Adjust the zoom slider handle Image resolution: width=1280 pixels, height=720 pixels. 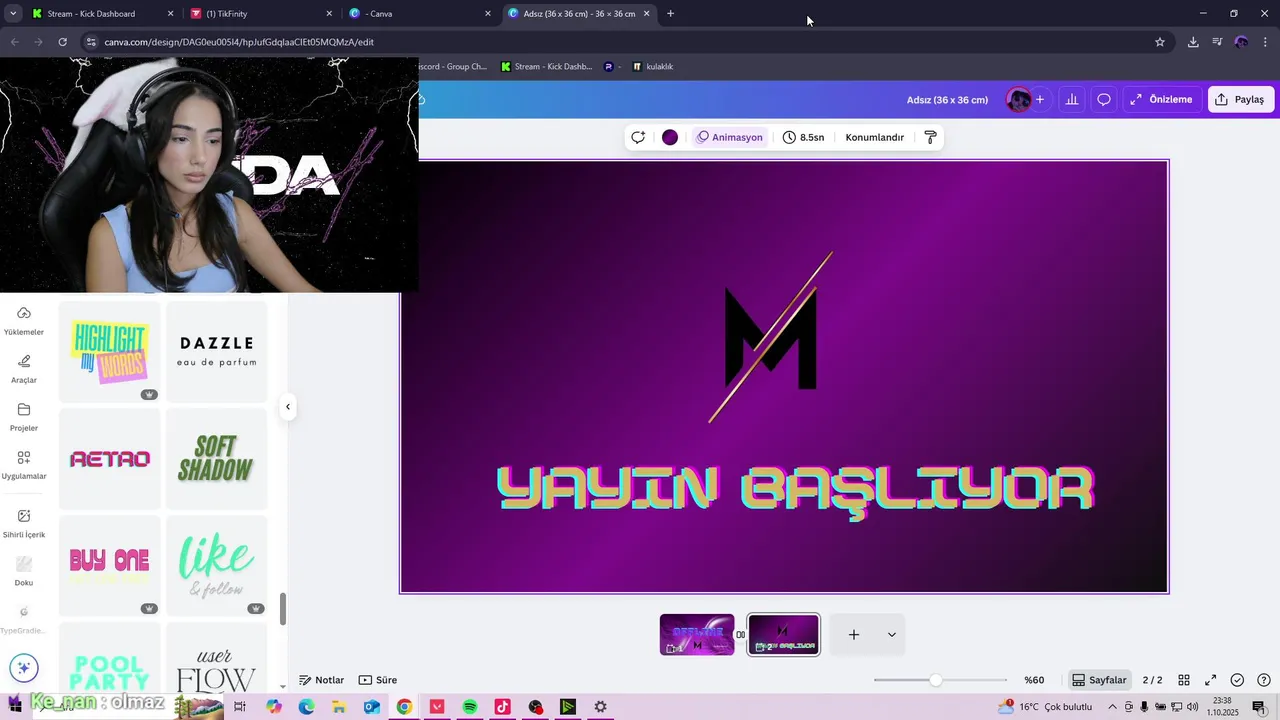coord(935,680)
